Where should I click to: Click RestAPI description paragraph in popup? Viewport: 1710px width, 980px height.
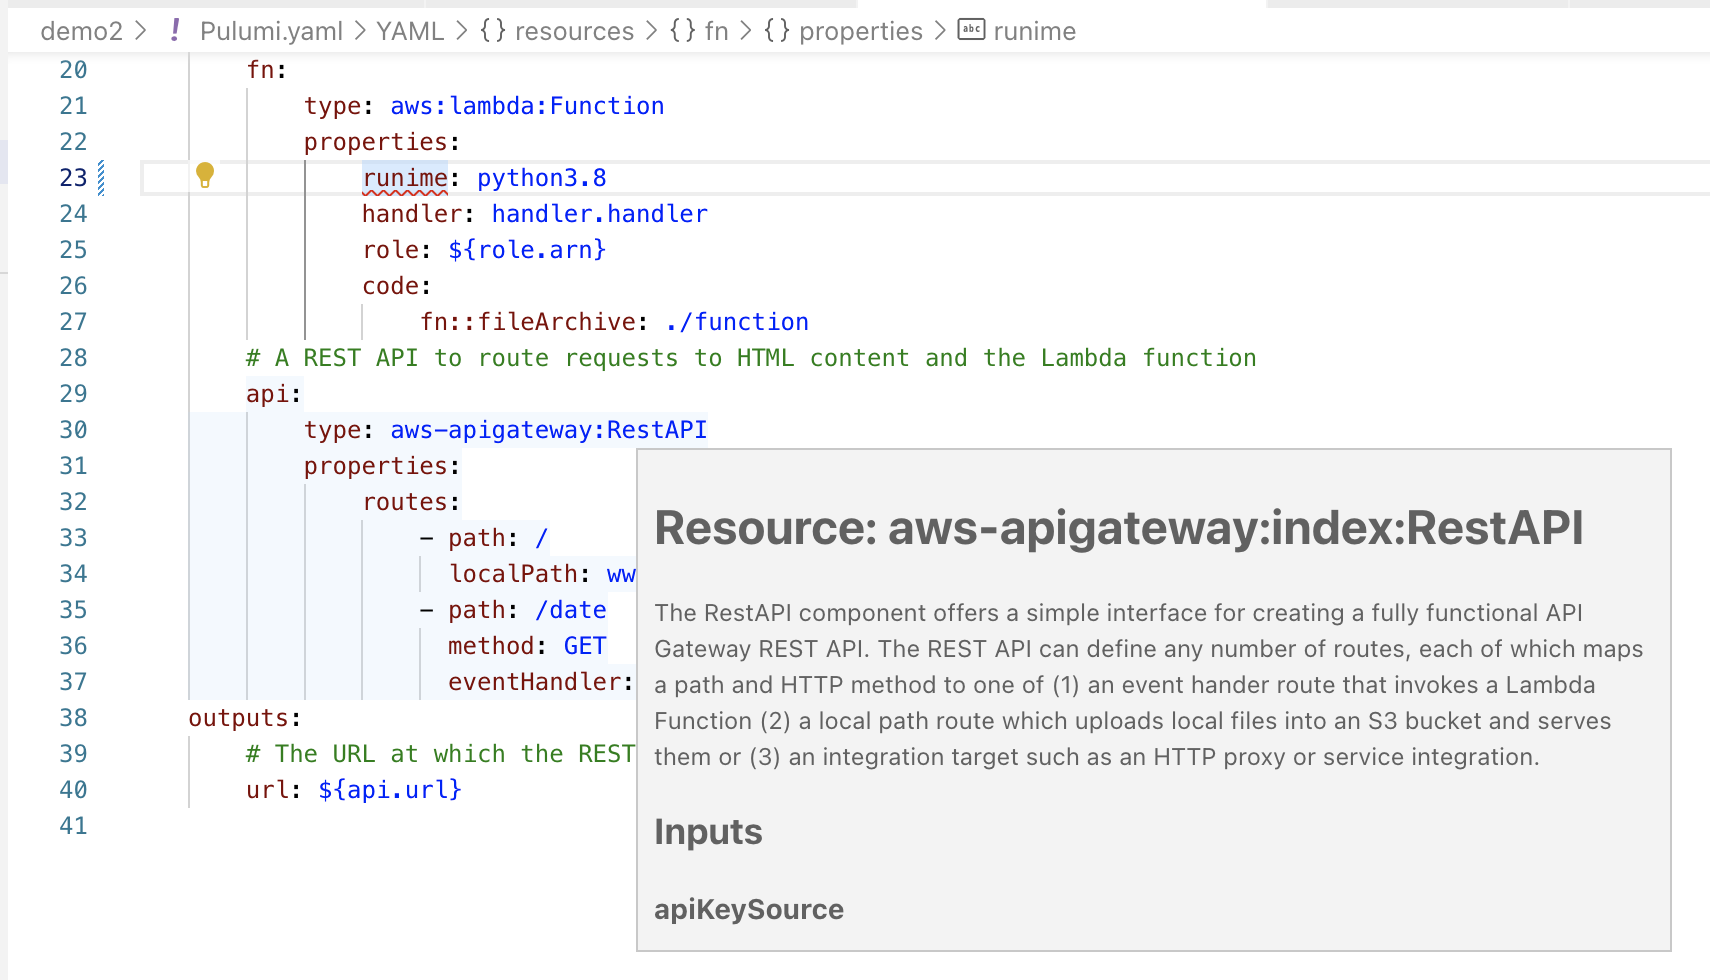(x=1148, y=685)
